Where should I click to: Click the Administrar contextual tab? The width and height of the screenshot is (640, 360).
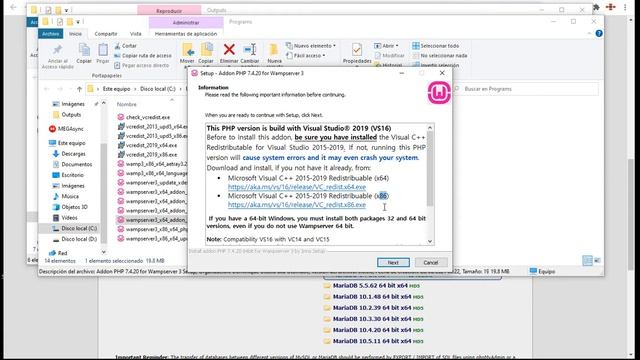coord(186,22)
